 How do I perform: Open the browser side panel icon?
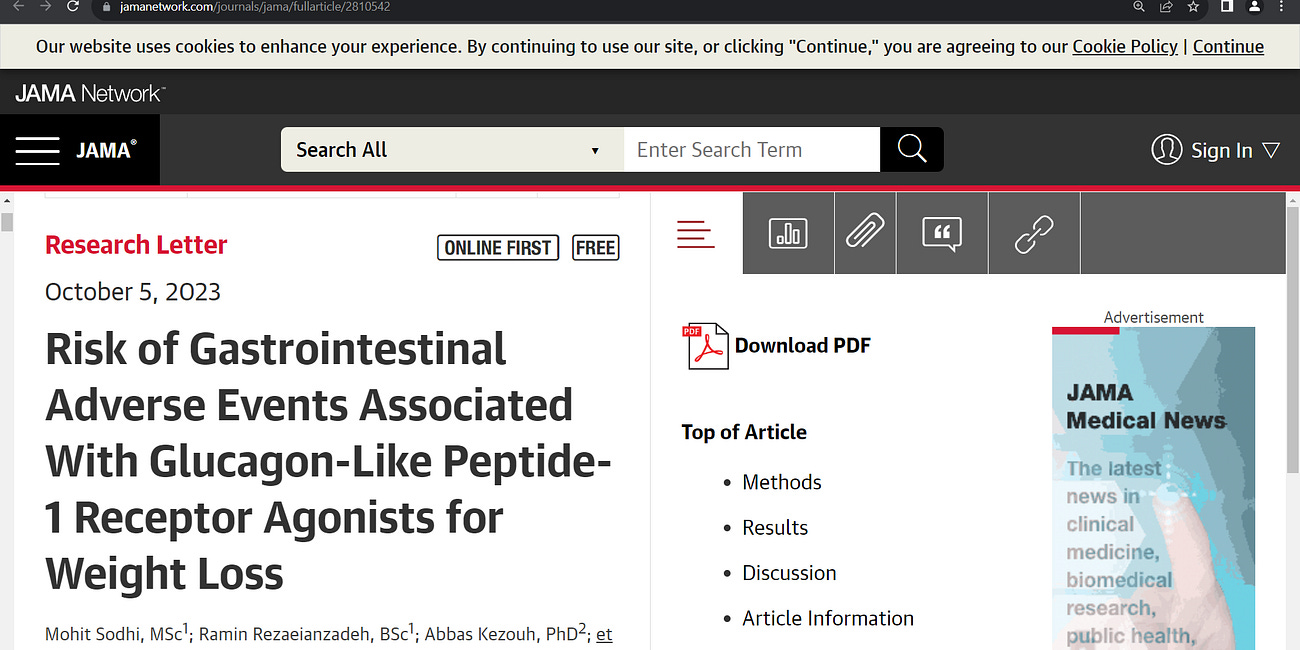pyautogui.click(x=1227, y=6)
